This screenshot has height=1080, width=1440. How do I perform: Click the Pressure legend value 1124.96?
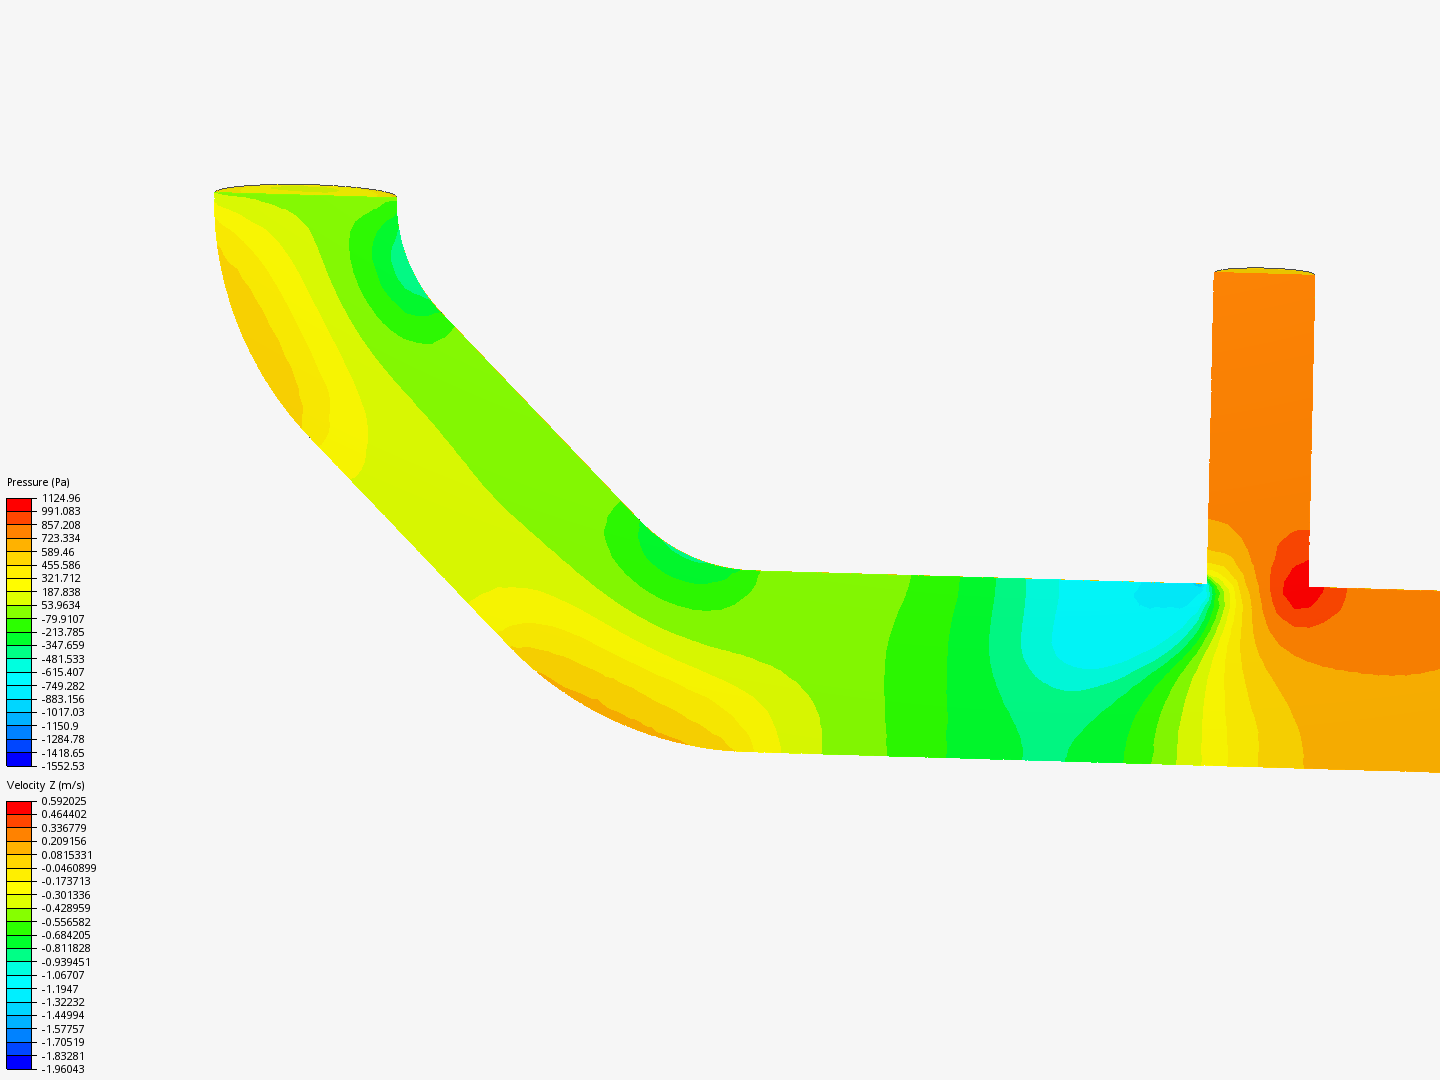point(61,498)
